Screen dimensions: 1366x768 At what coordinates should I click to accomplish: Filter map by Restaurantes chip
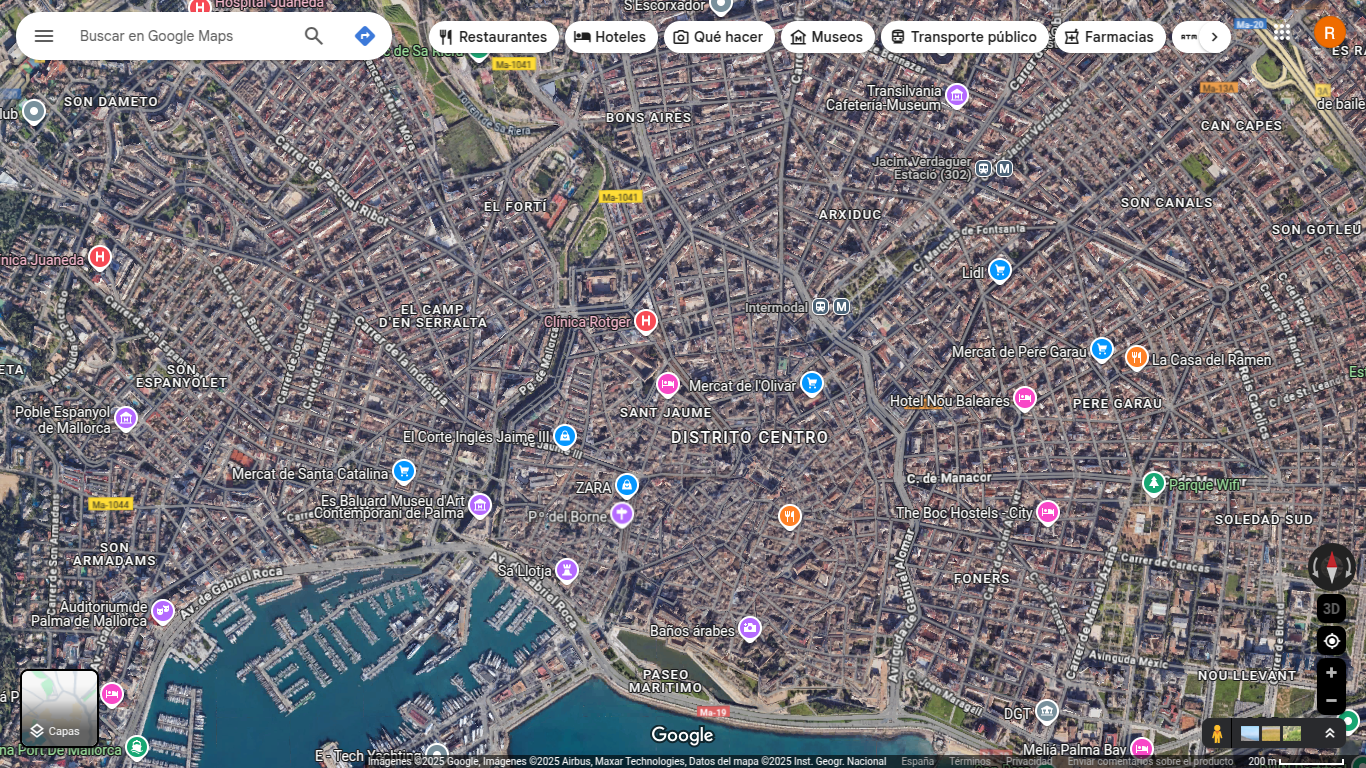tap(494, 37)
